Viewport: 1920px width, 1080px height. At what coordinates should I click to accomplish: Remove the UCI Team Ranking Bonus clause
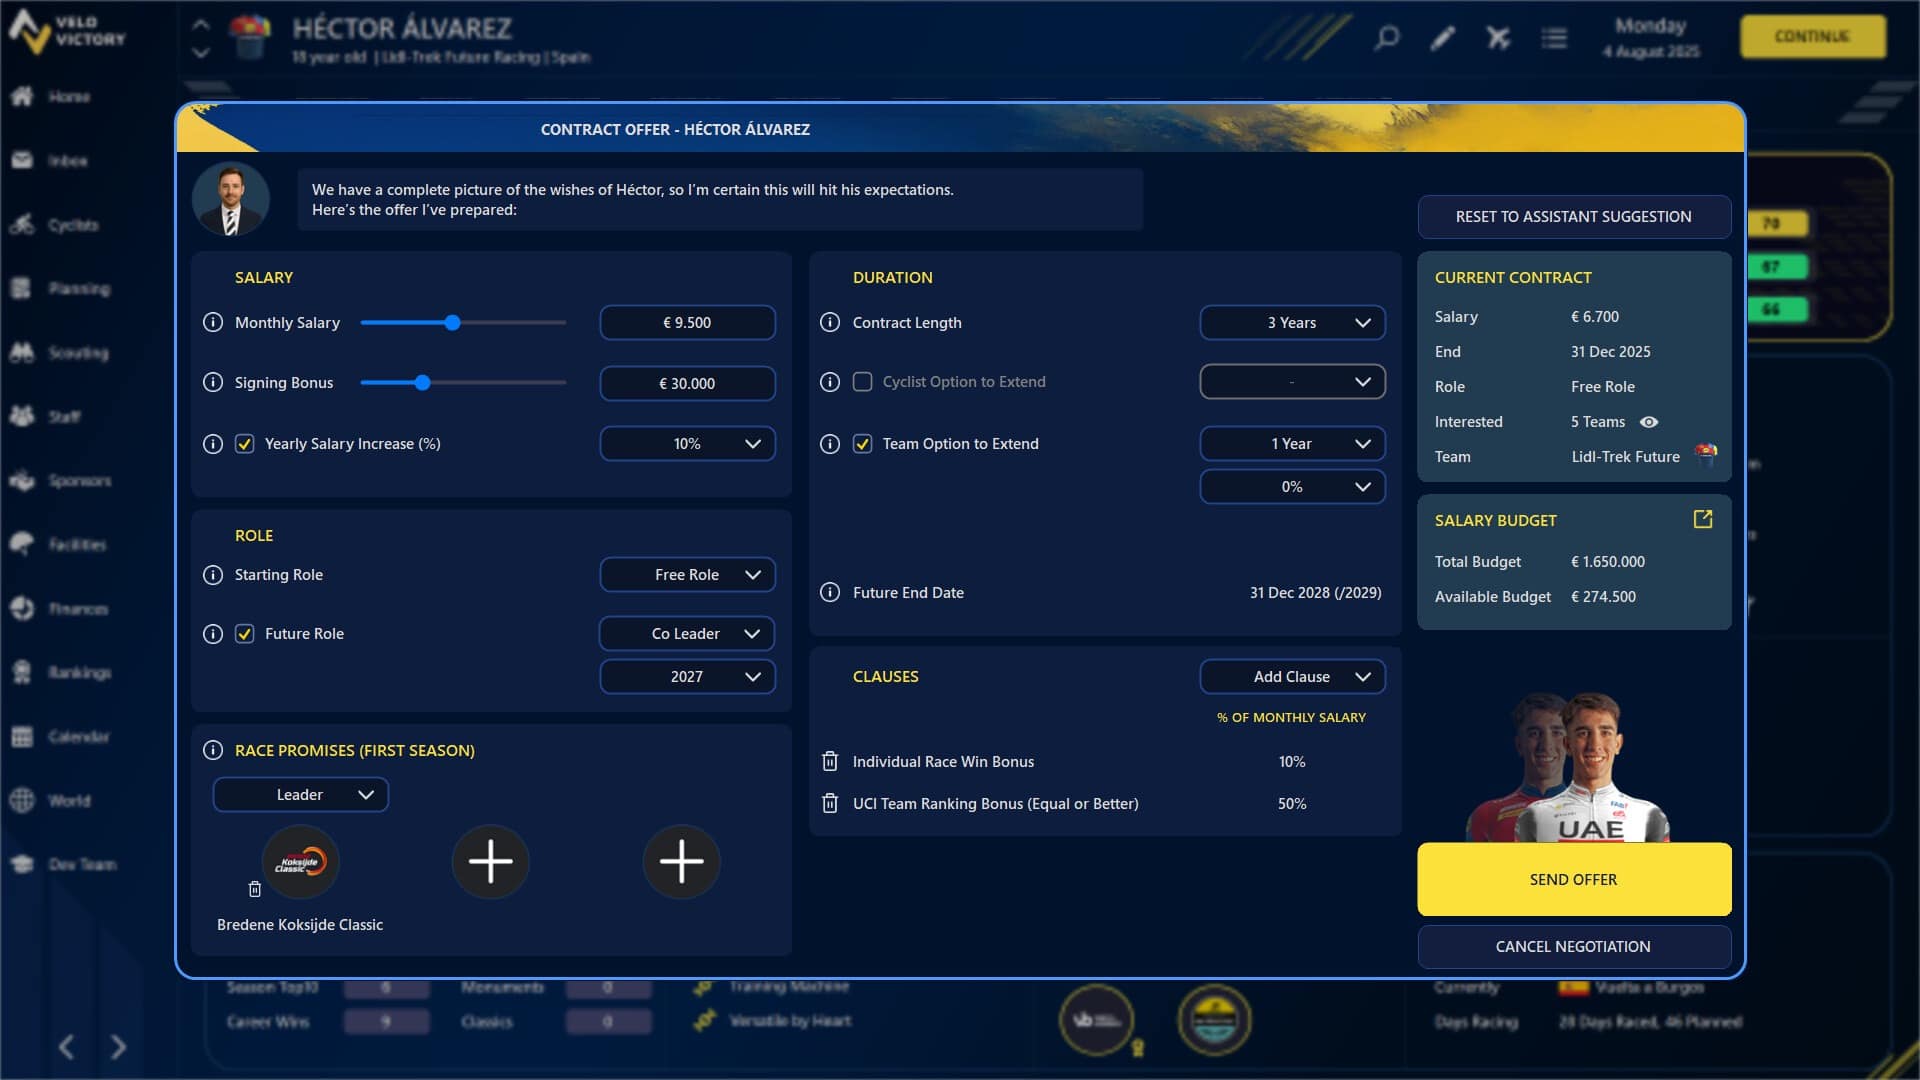coord(829,804)
